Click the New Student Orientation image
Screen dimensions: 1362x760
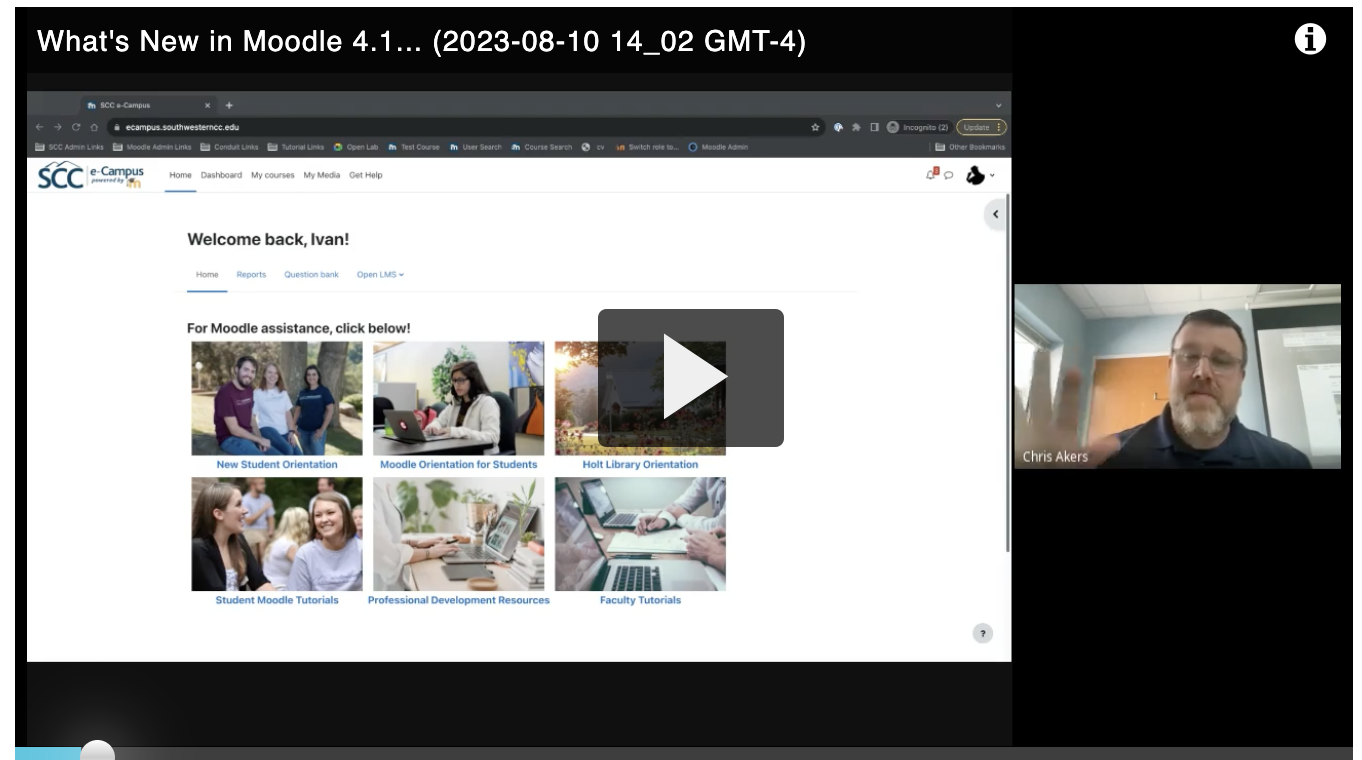(x=277, y=398)
